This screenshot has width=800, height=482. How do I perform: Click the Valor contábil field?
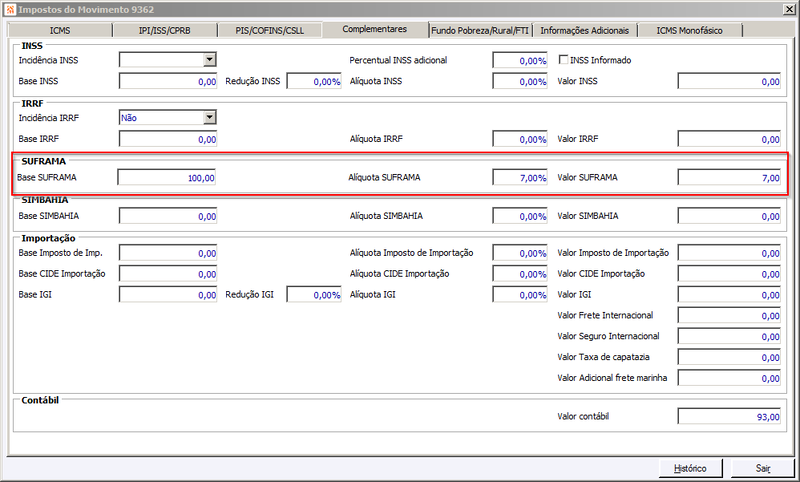[729, 416]
